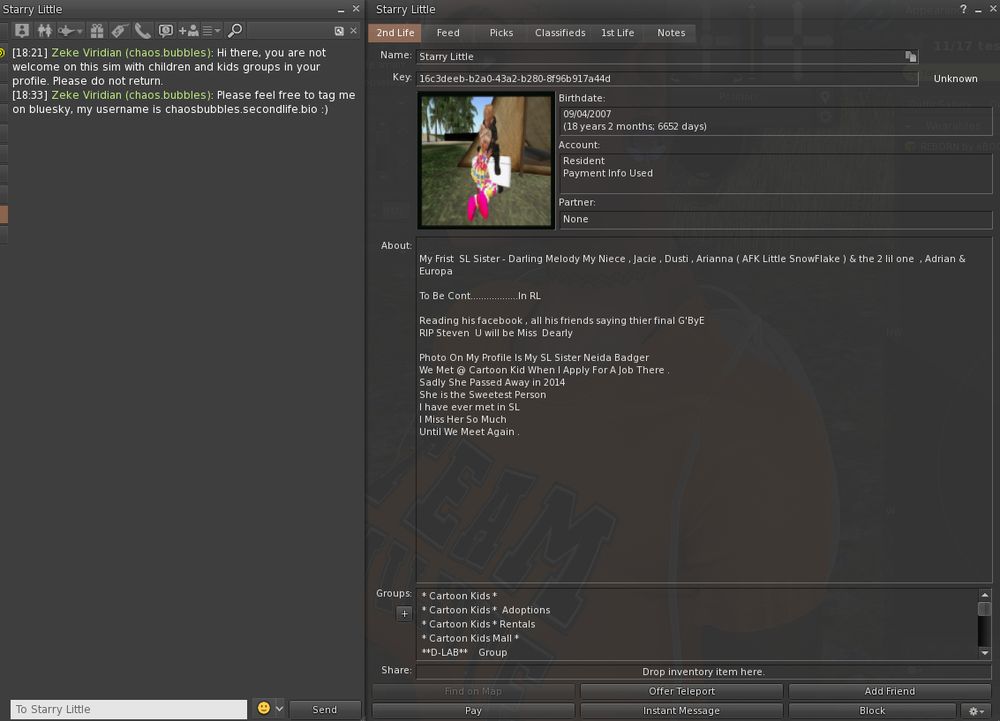Click the highlighted orange session tab at left
The width and height of the screenshot is (1000, 721).
click(4, 215)
